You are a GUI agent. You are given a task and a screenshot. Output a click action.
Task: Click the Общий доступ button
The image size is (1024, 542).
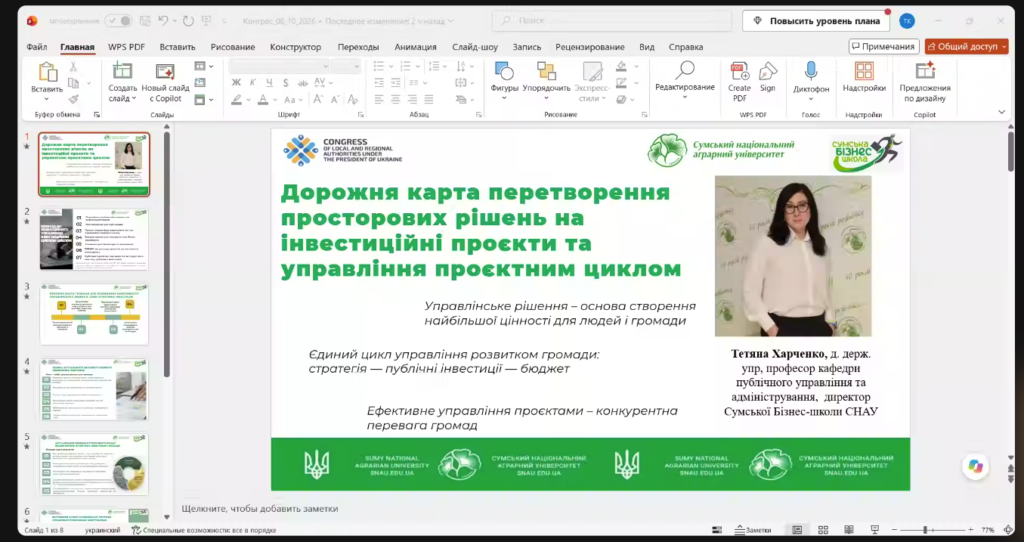pos(967,46)
